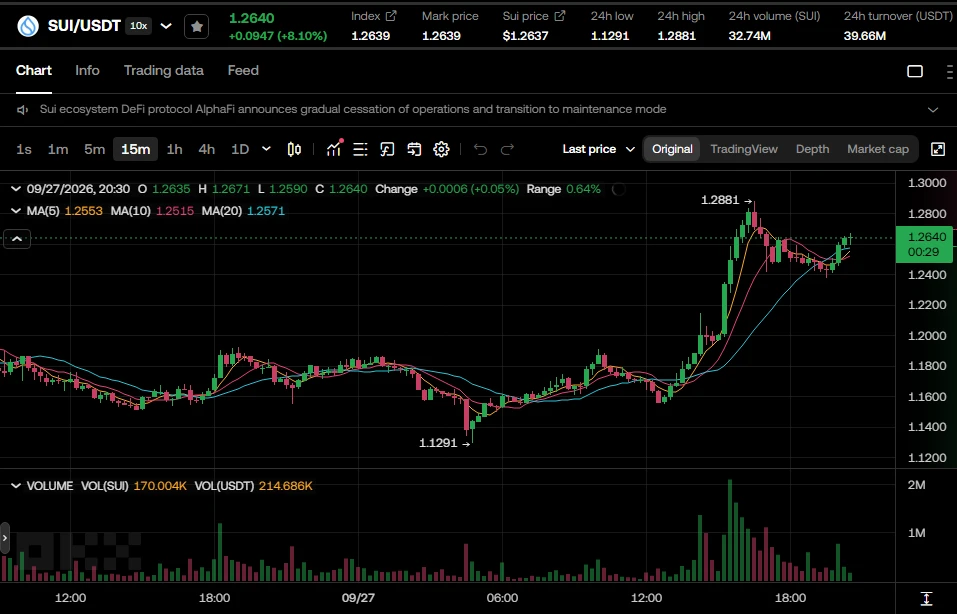Open the indicators icon with red dot
The height and width of the screenshot is (614, 957).
[334, 148]
